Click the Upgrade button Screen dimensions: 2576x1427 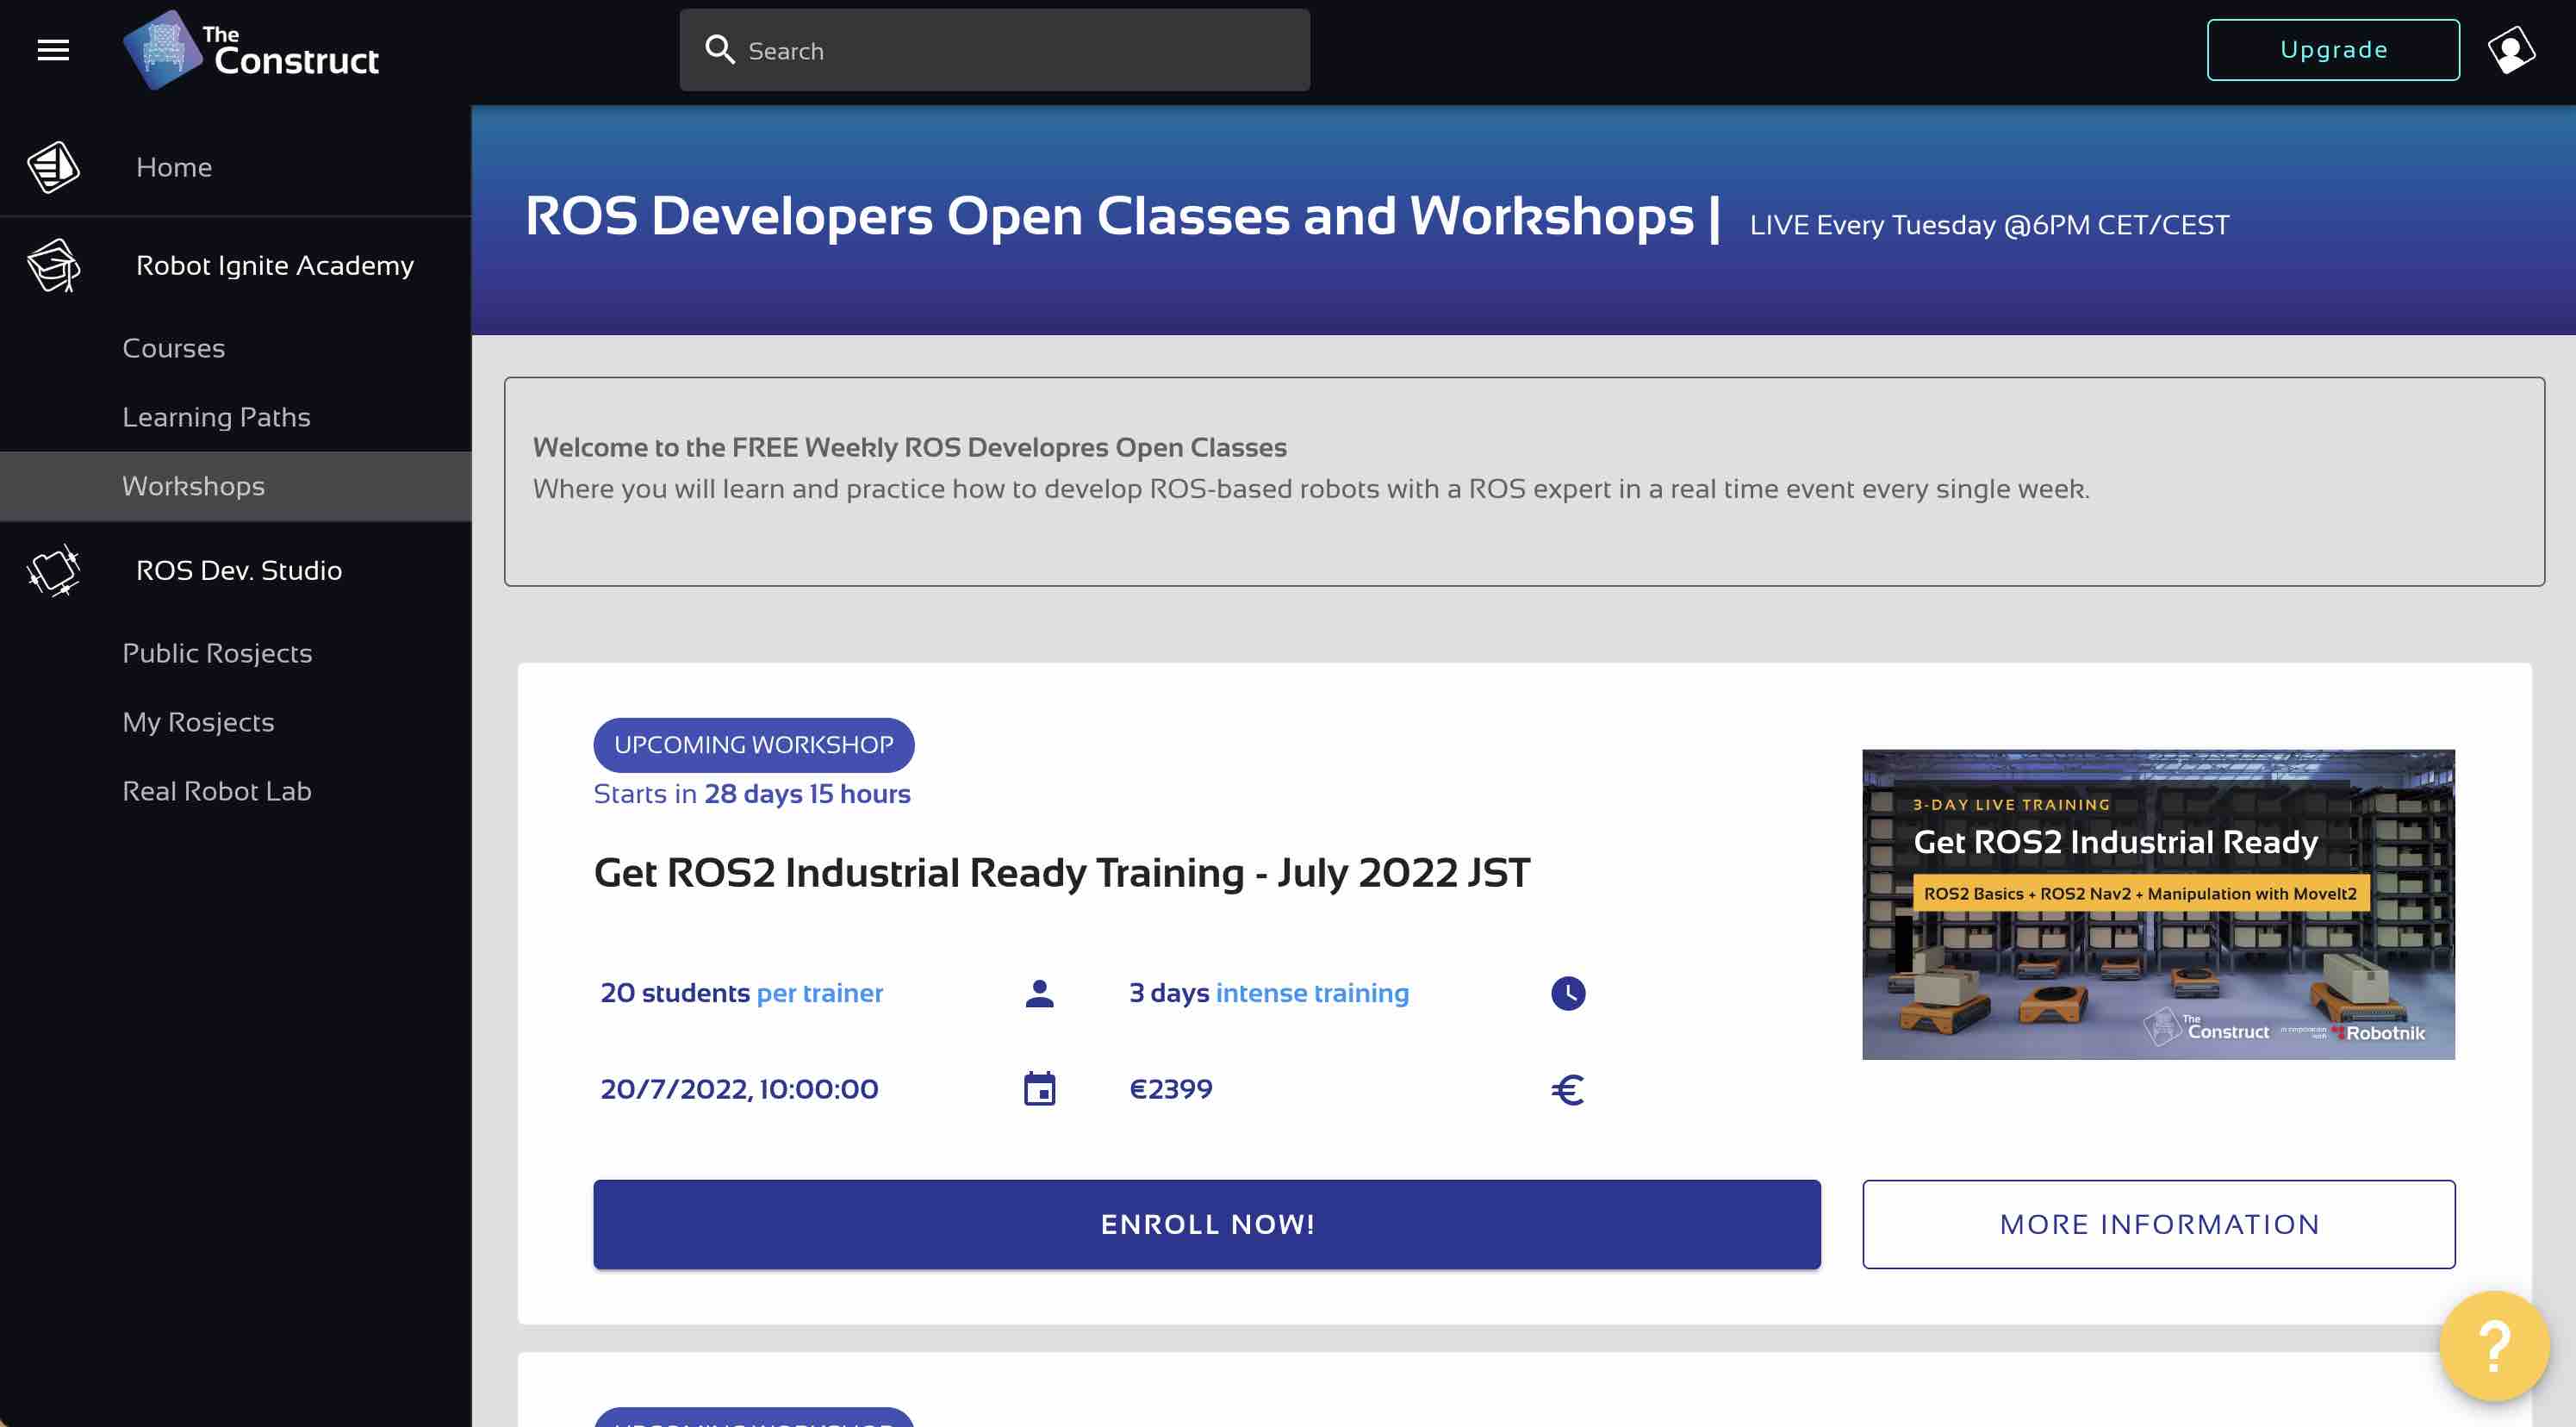click(2333, 50)
